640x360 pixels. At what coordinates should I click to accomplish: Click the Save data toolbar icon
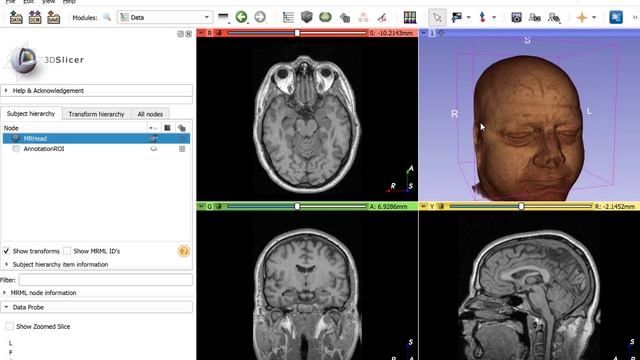pyautogui.click(x=53, y=18)
